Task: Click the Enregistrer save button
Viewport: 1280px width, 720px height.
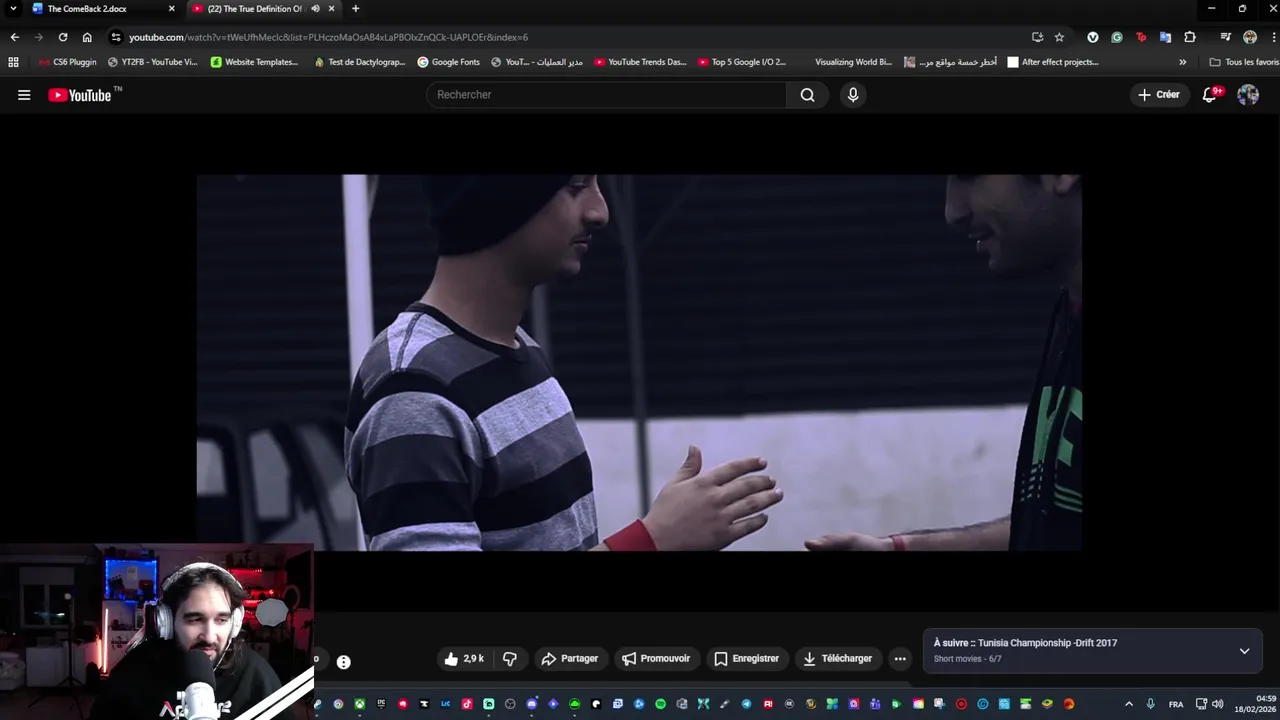Action: [746, 659]
